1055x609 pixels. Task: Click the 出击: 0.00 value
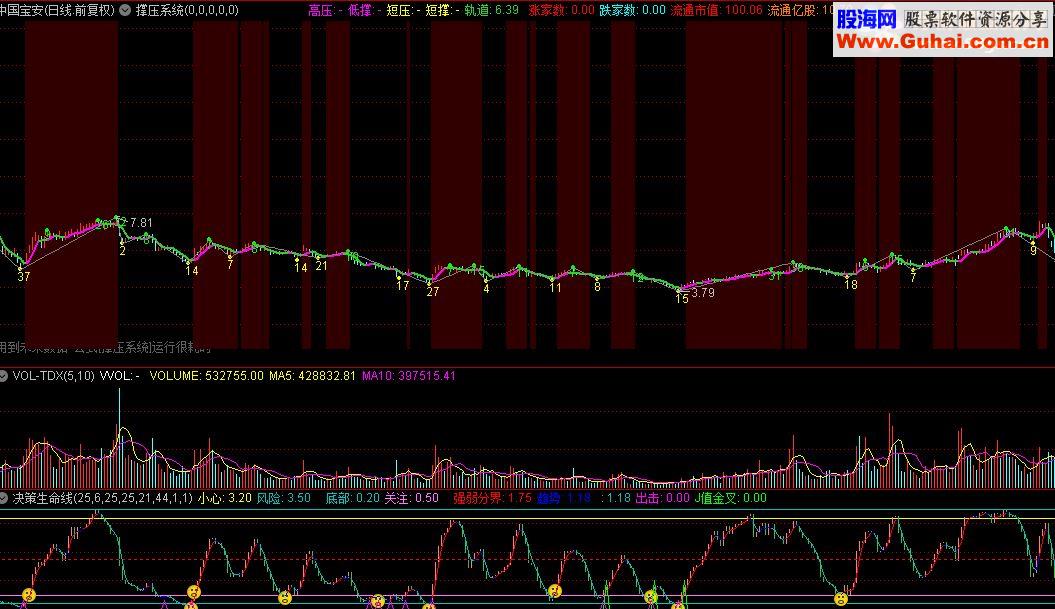tap(663, 499)
